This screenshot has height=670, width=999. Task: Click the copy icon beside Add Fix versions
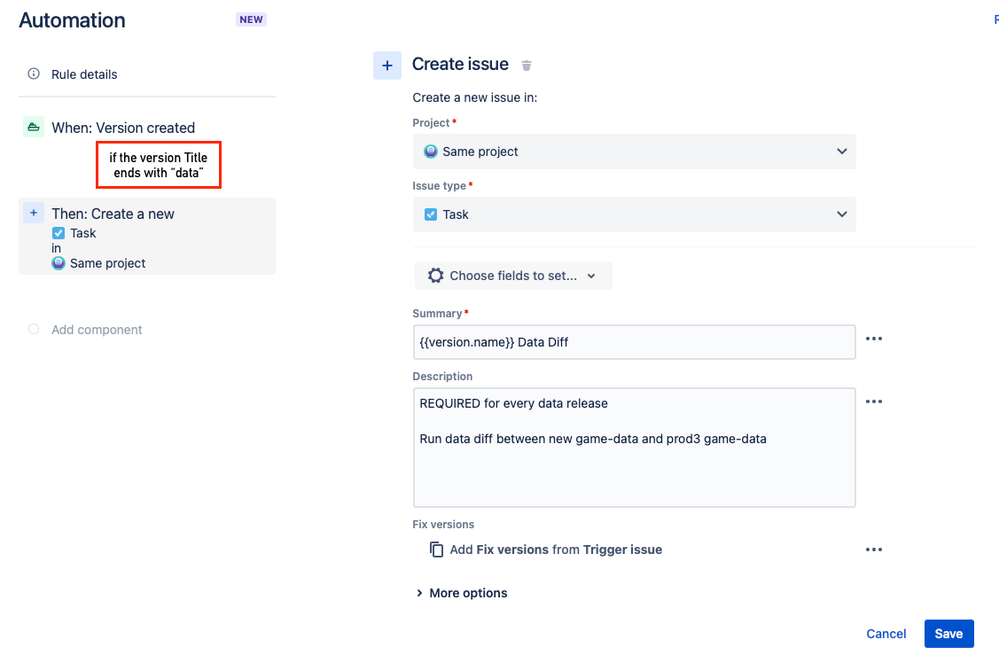coord(436,550)
